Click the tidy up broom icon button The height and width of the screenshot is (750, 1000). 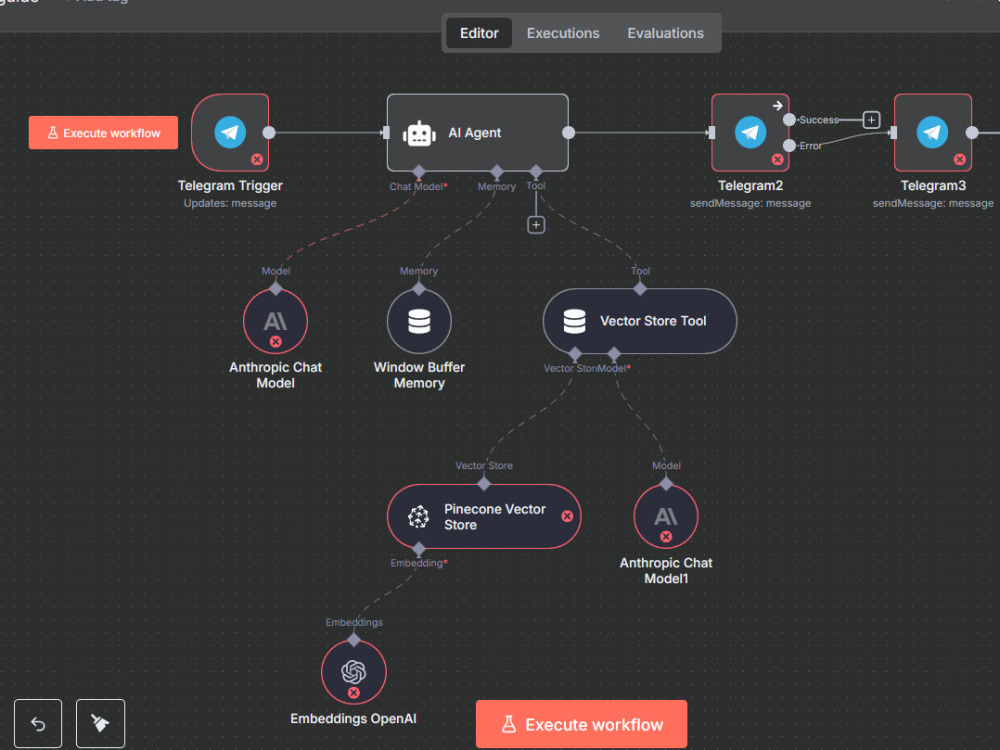tap(100, 724)
